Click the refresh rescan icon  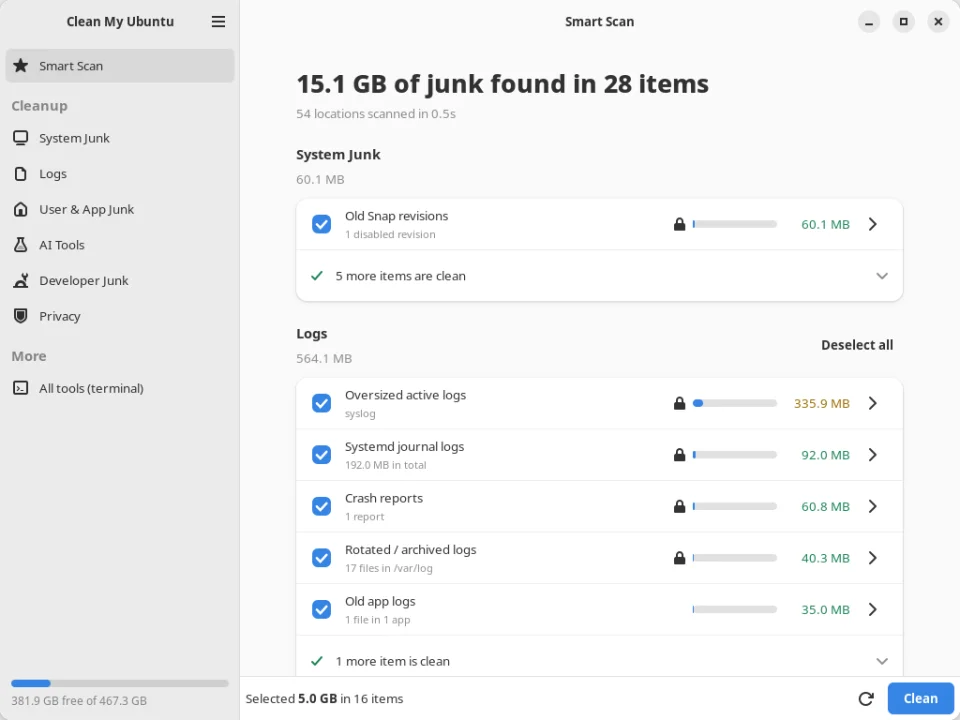[866, 699]
